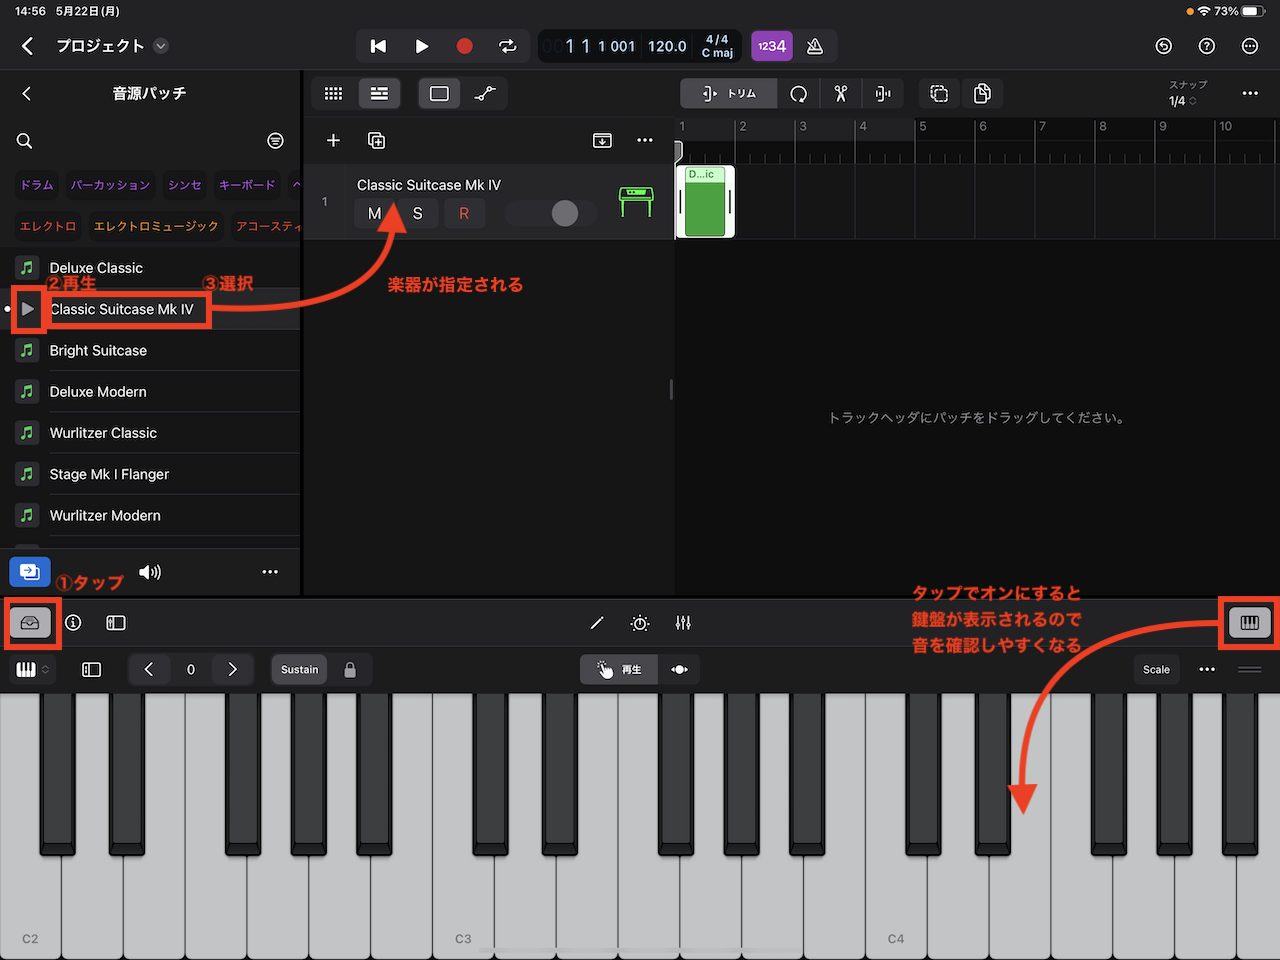Duplicate the selected track
This screenshot has height=960, width=1280.
pos(377,140)
